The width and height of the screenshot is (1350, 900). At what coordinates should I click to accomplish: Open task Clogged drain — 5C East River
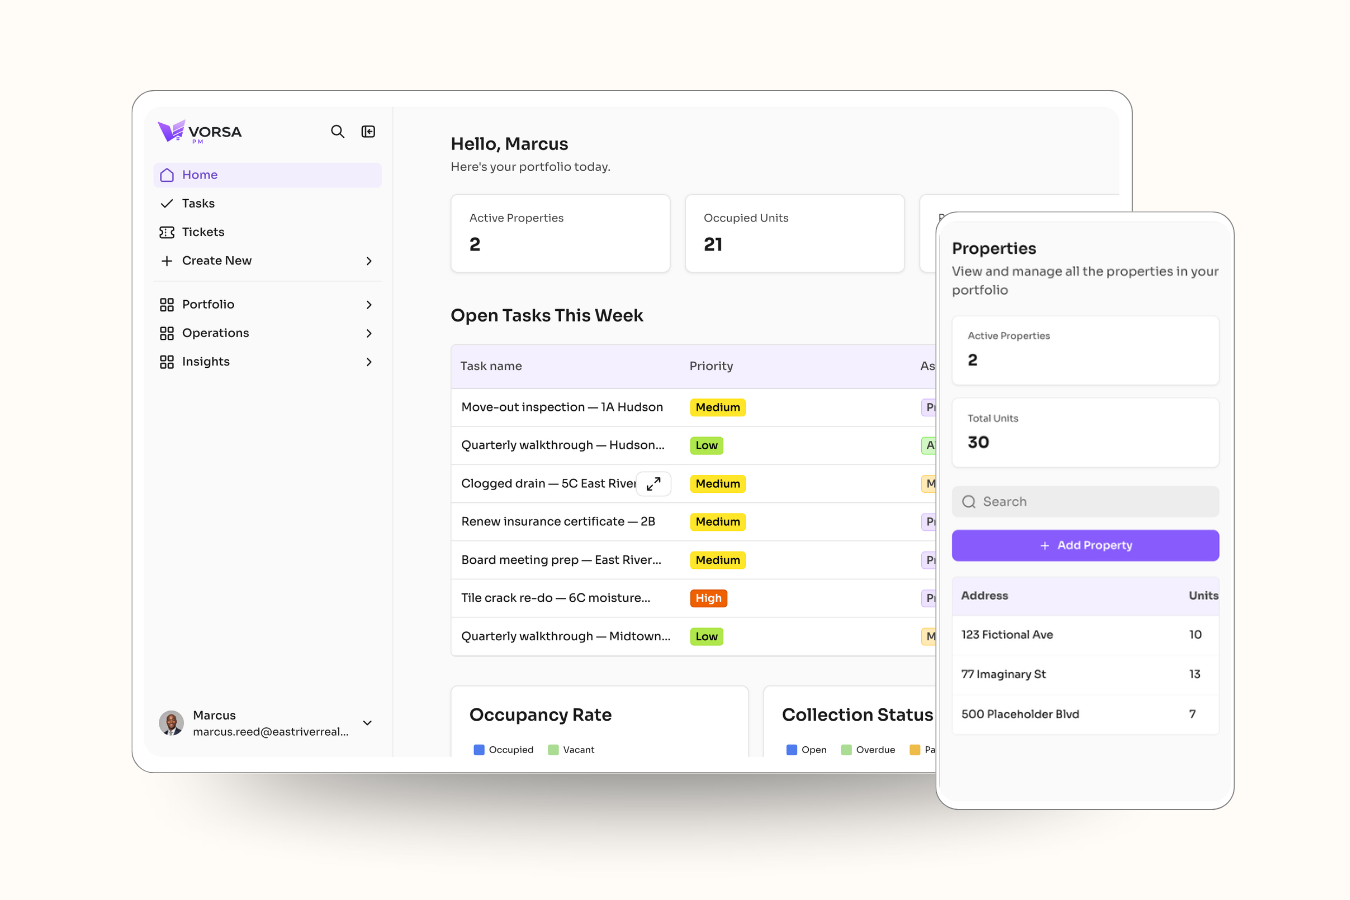[548, 484]
